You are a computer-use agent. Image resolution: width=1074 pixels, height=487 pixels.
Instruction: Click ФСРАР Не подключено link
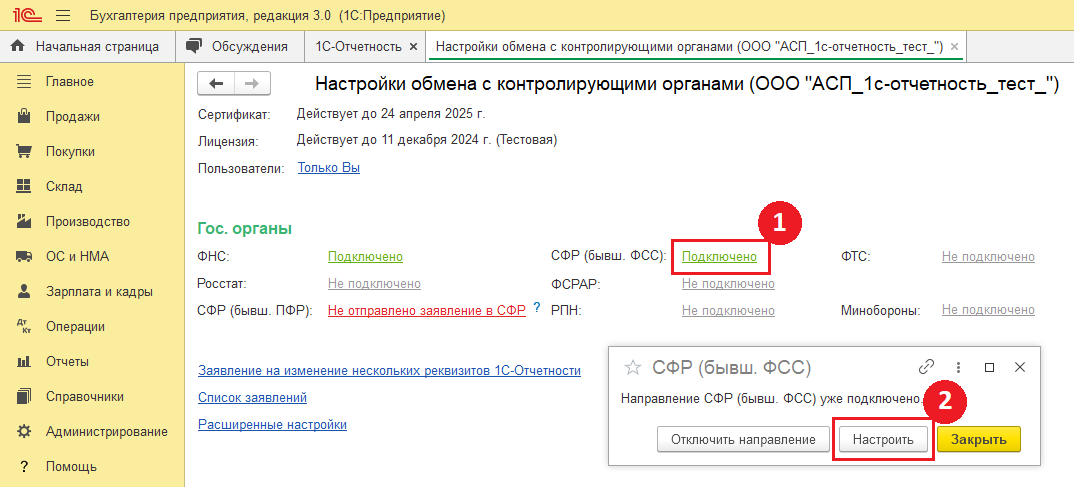tap(728, 284)
